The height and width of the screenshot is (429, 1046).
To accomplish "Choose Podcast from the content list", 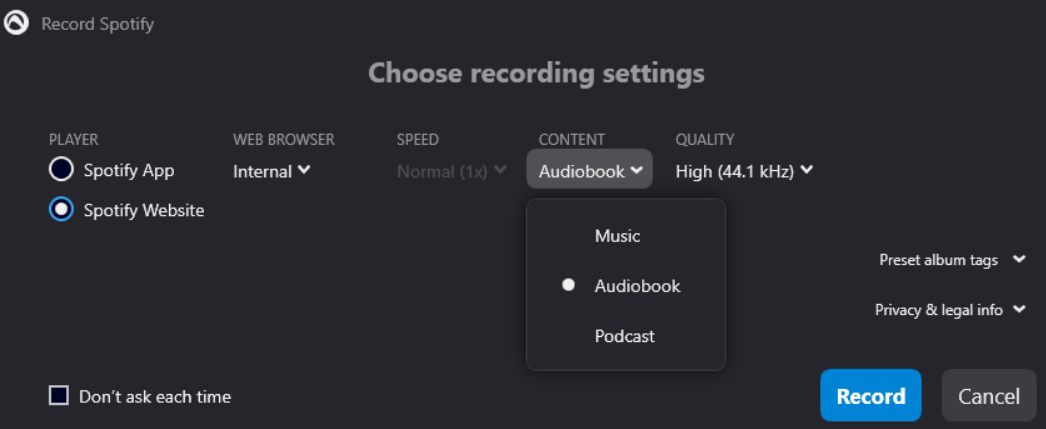I will click(626, 336).
